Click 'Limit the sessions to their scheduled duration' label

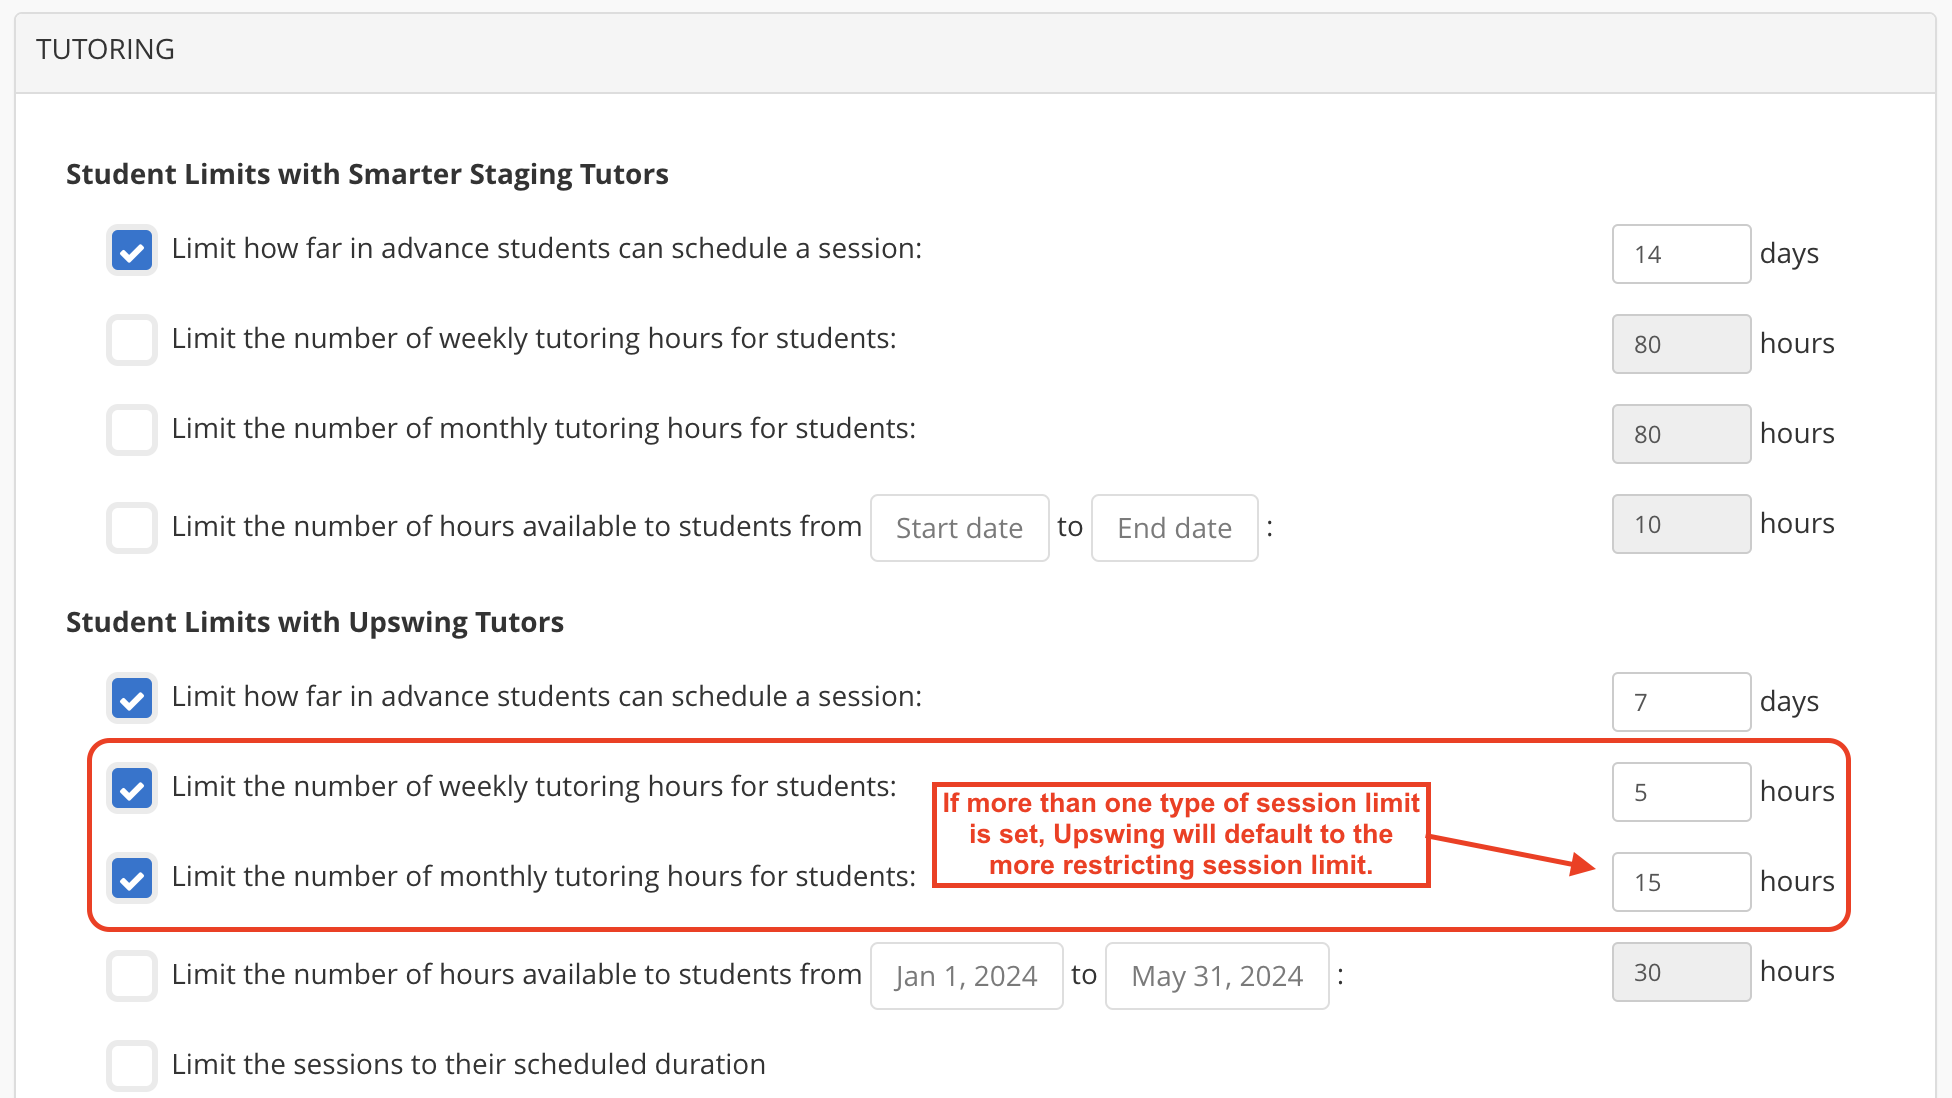click(x=468, y=1064)
